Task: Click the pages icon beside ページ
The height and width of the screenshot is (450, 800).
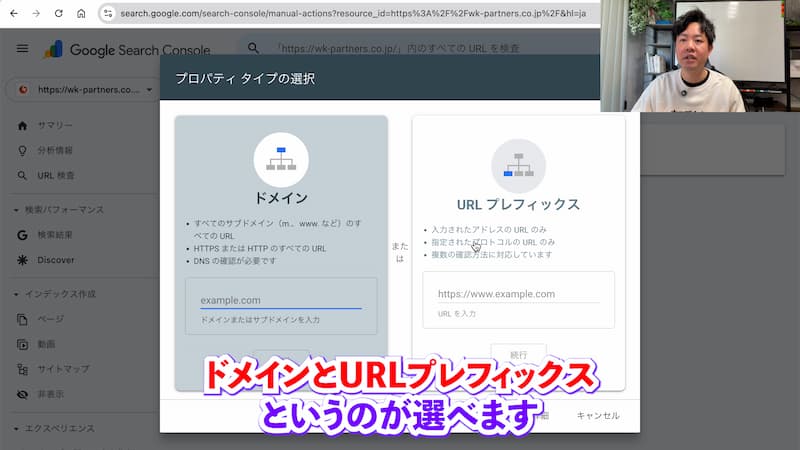Action: 22,319
